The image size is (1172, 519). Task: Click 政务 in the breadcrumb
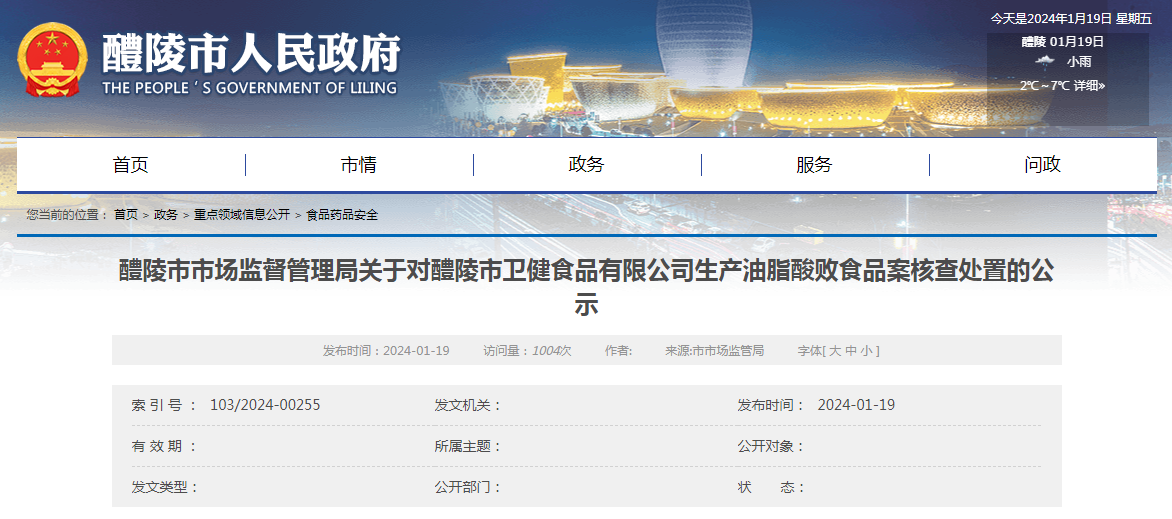click(x=166, y=215)
